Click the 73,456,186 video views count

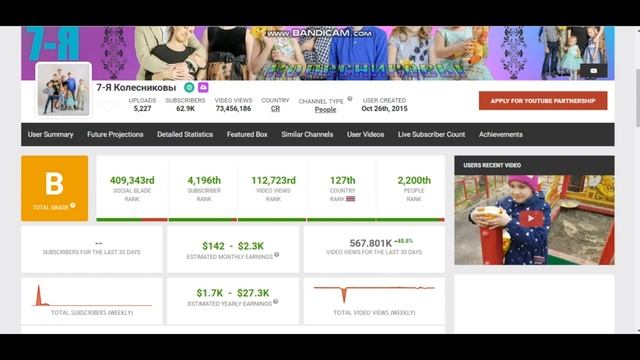(233, 109)
